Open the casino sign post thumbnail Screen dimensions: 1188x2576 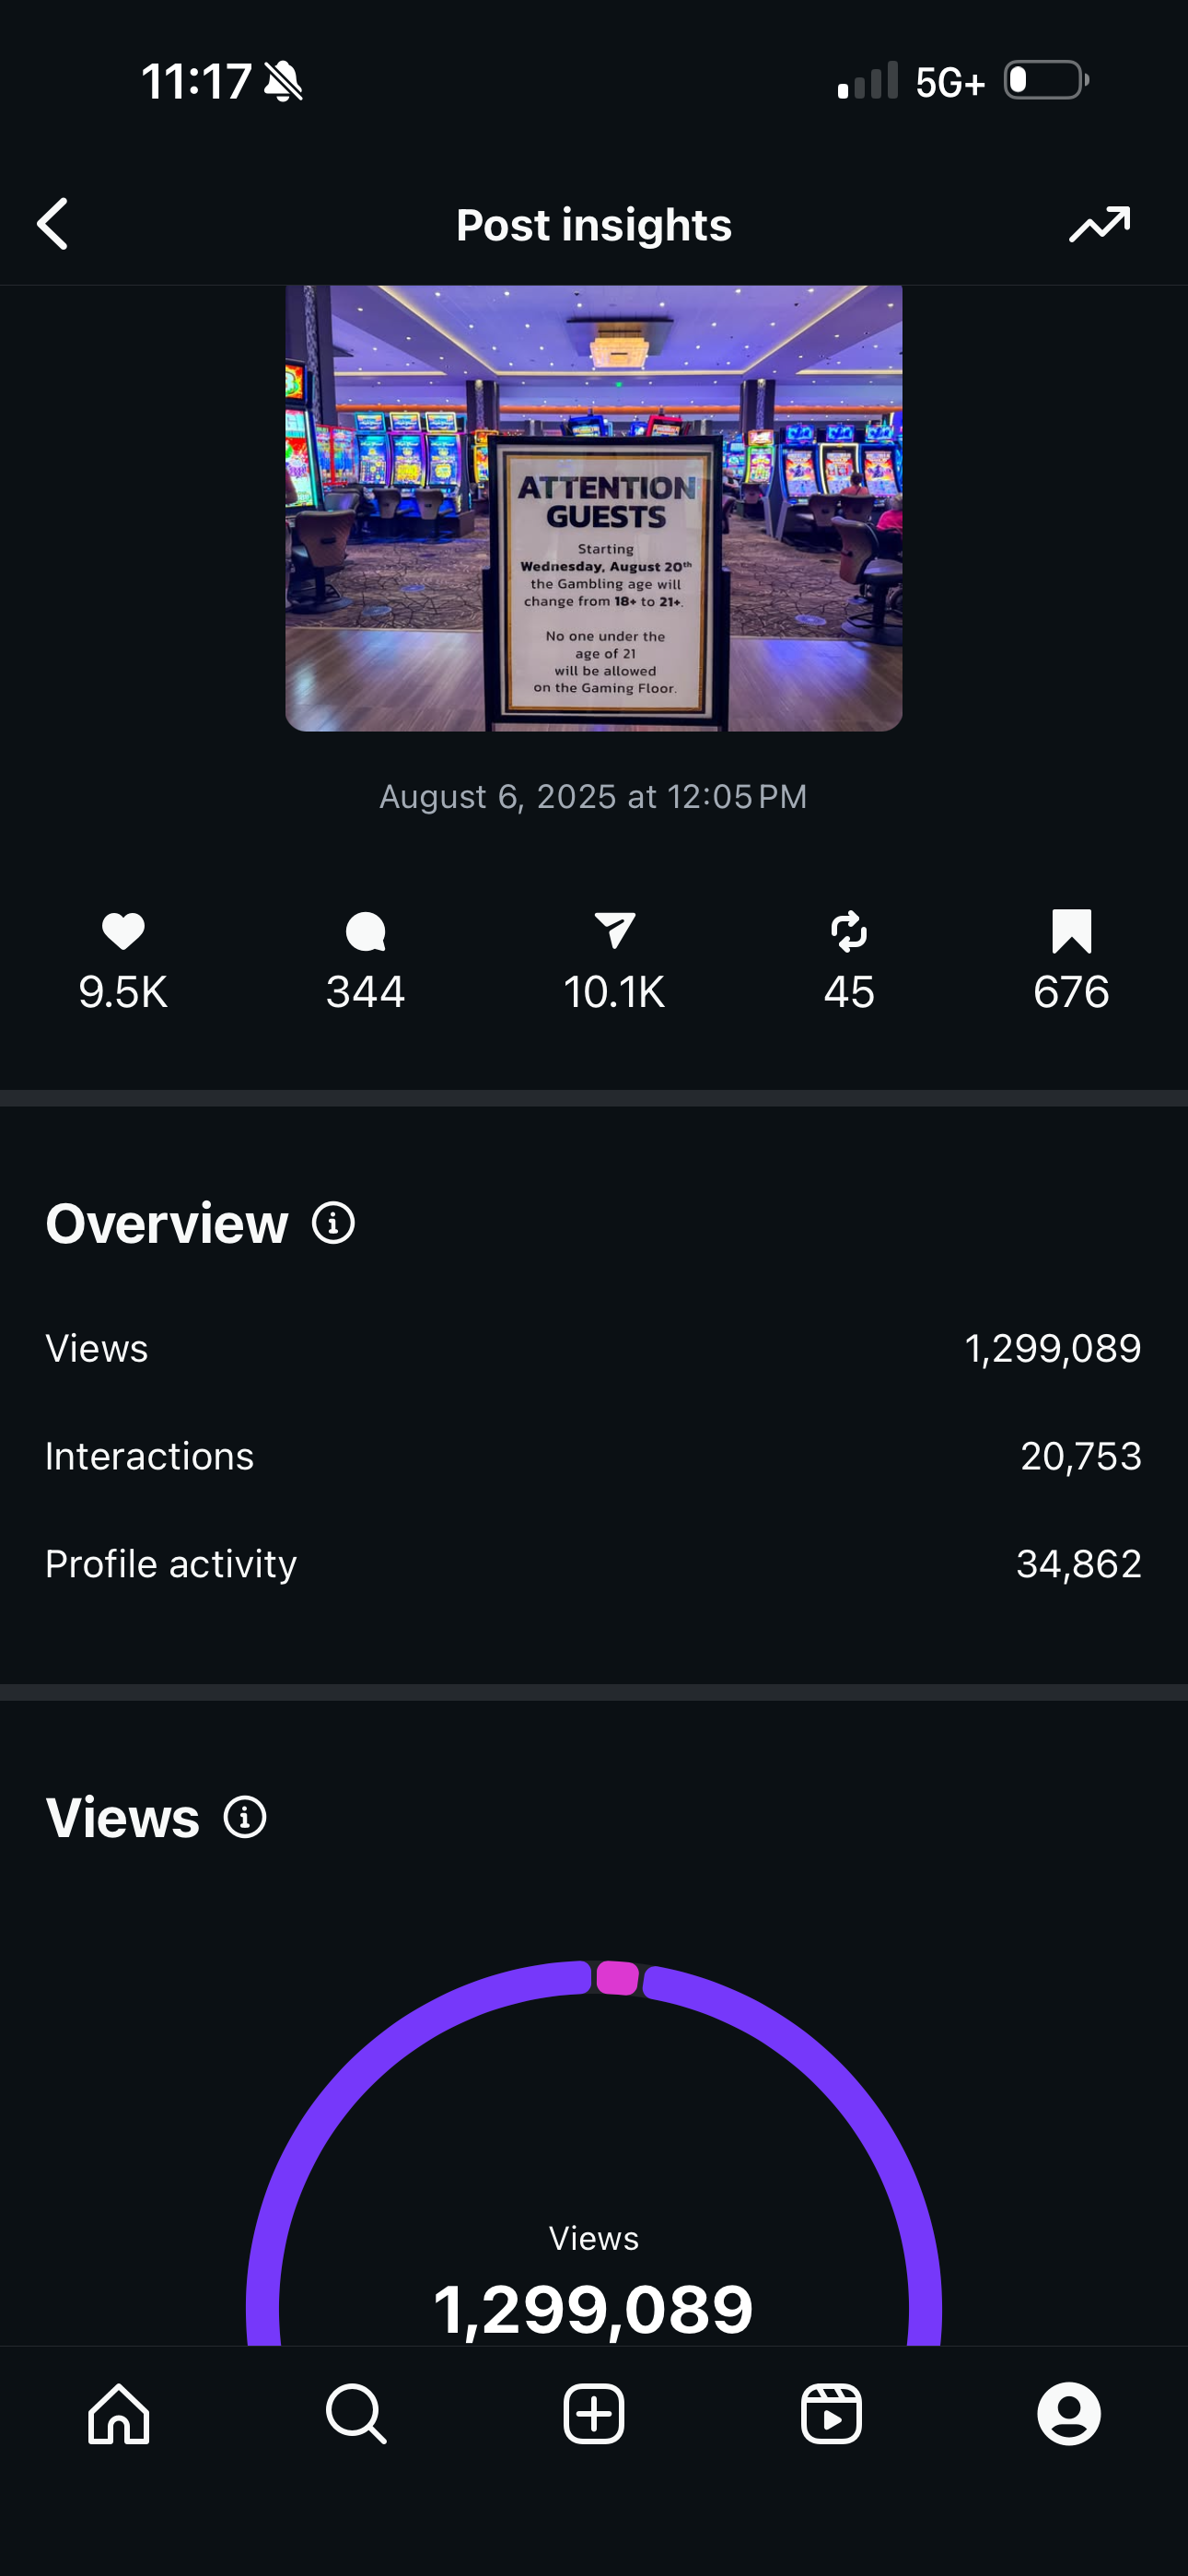point(594,508)
